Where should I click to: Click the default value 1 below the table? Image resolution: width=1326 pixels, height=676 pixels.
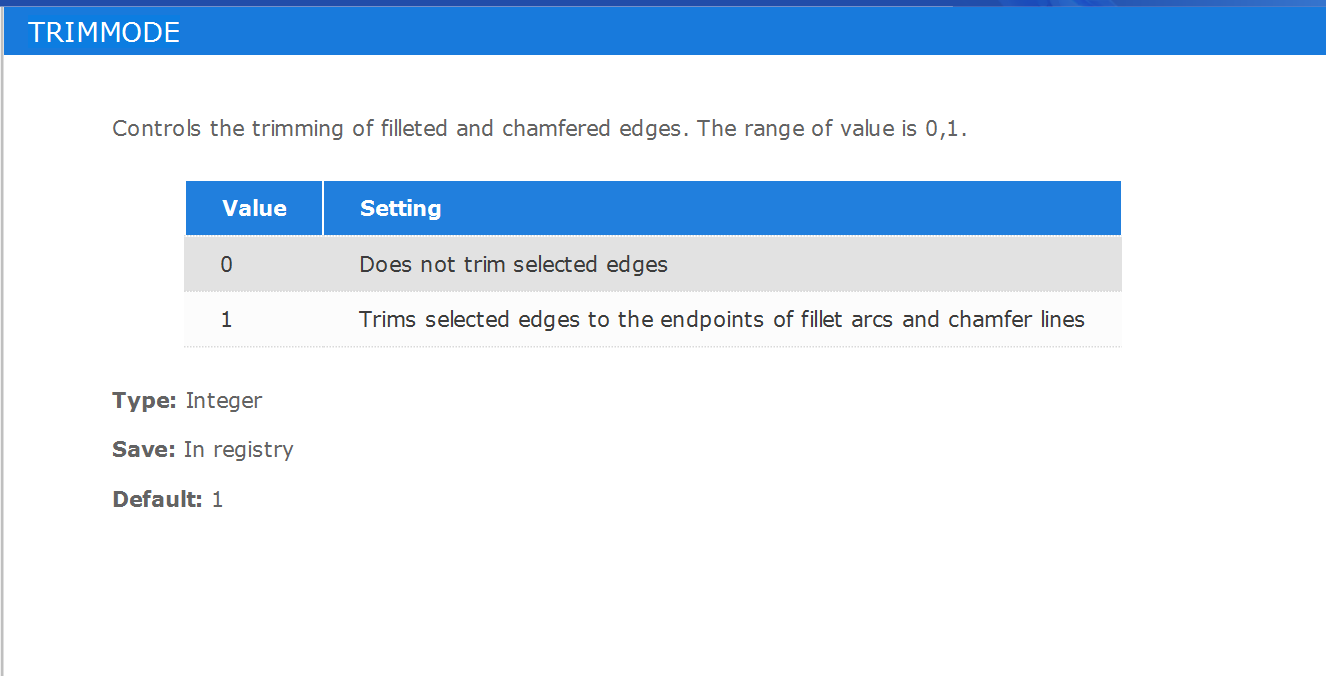click(x=217, y=499)
